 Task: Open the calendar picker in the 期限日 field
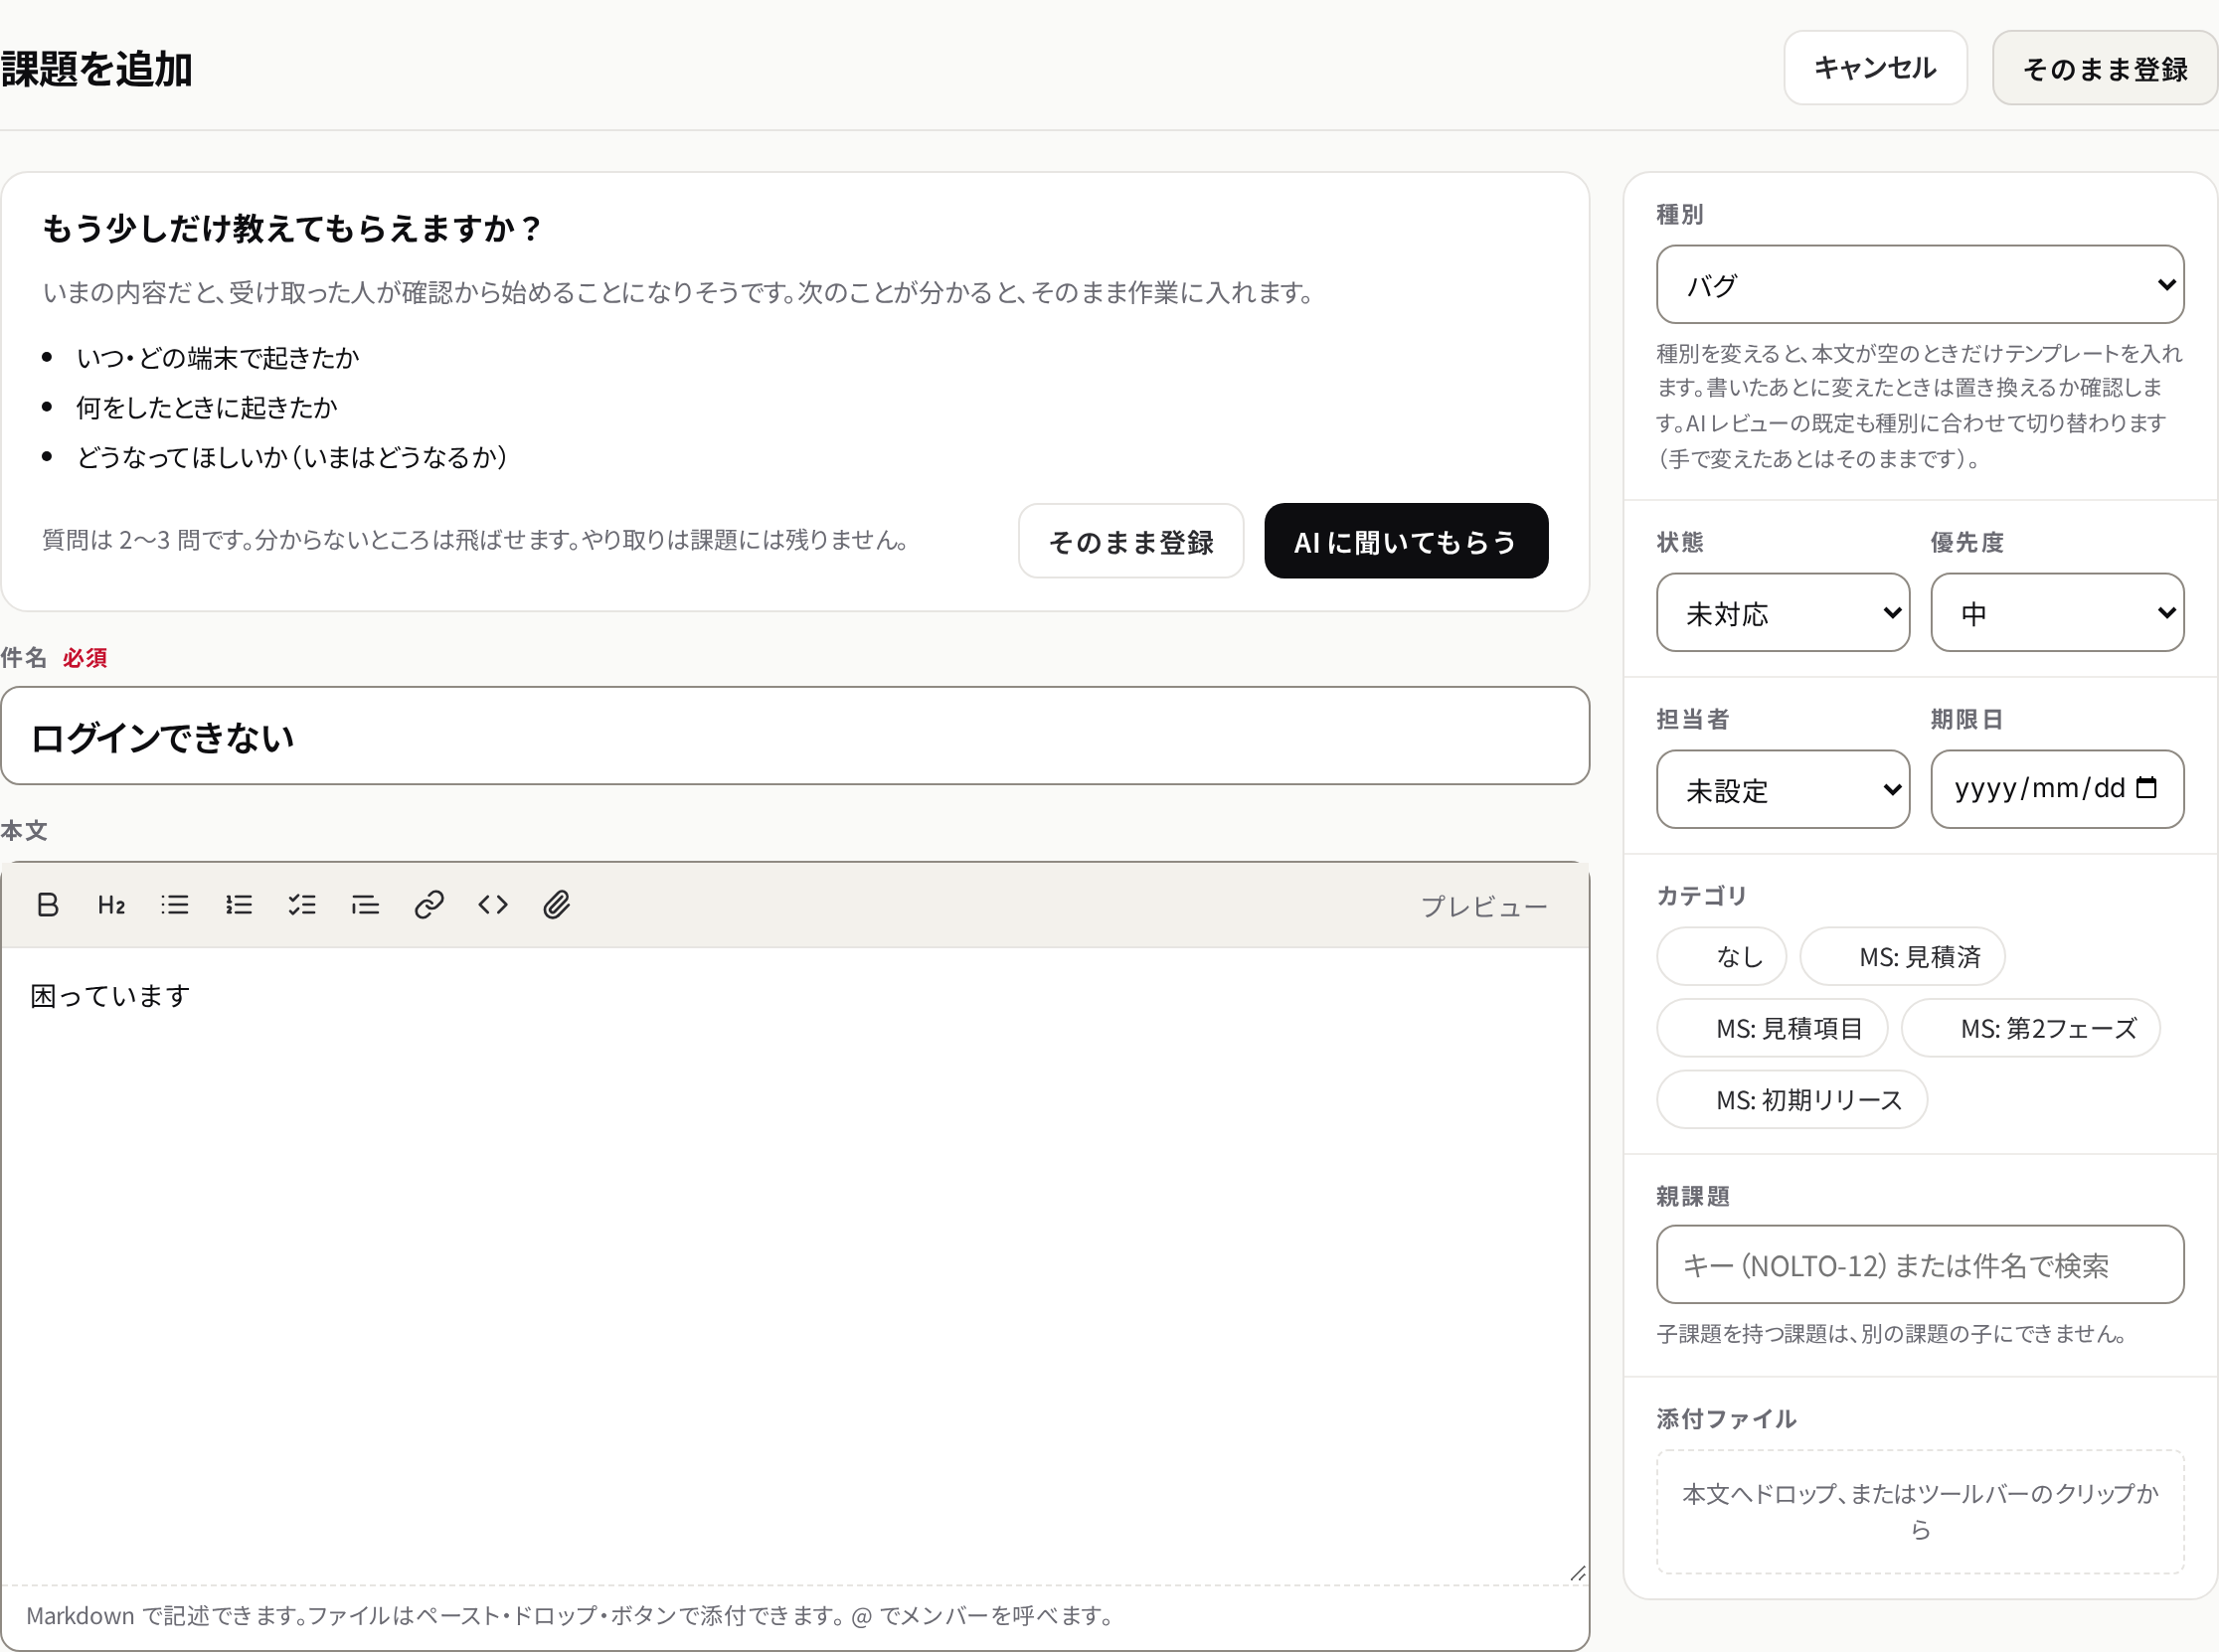coord(2146,788)
